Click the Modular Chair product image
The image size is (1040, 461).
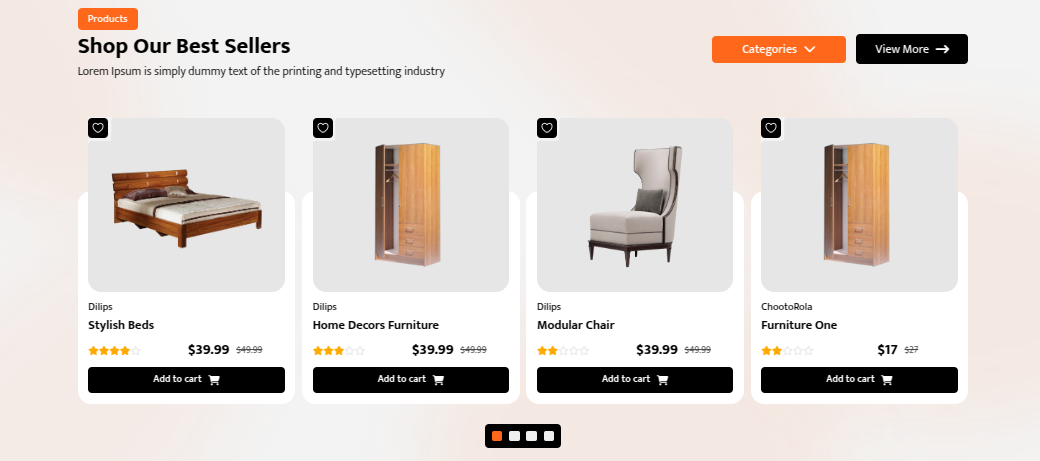(635, 205)
